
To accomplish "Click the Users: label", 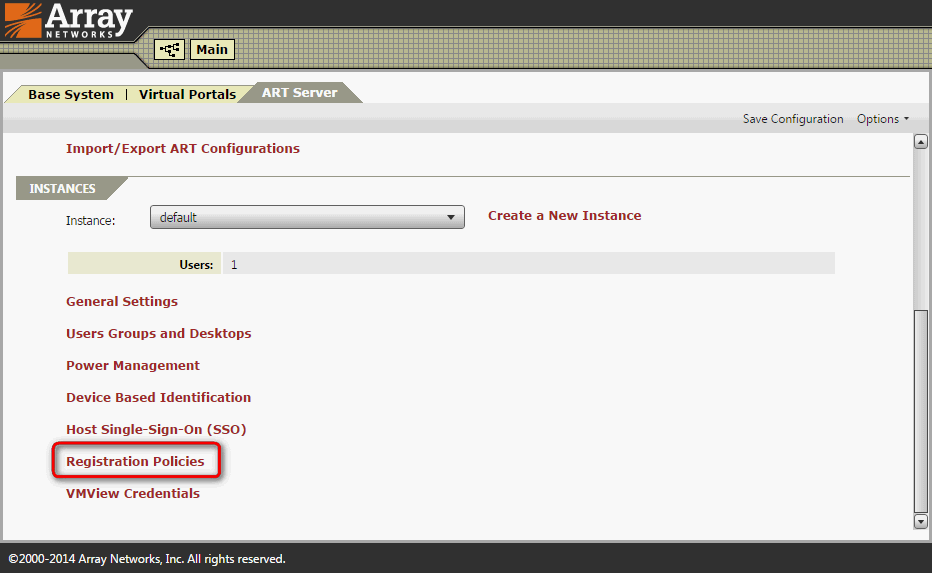I will pos(196,265).
